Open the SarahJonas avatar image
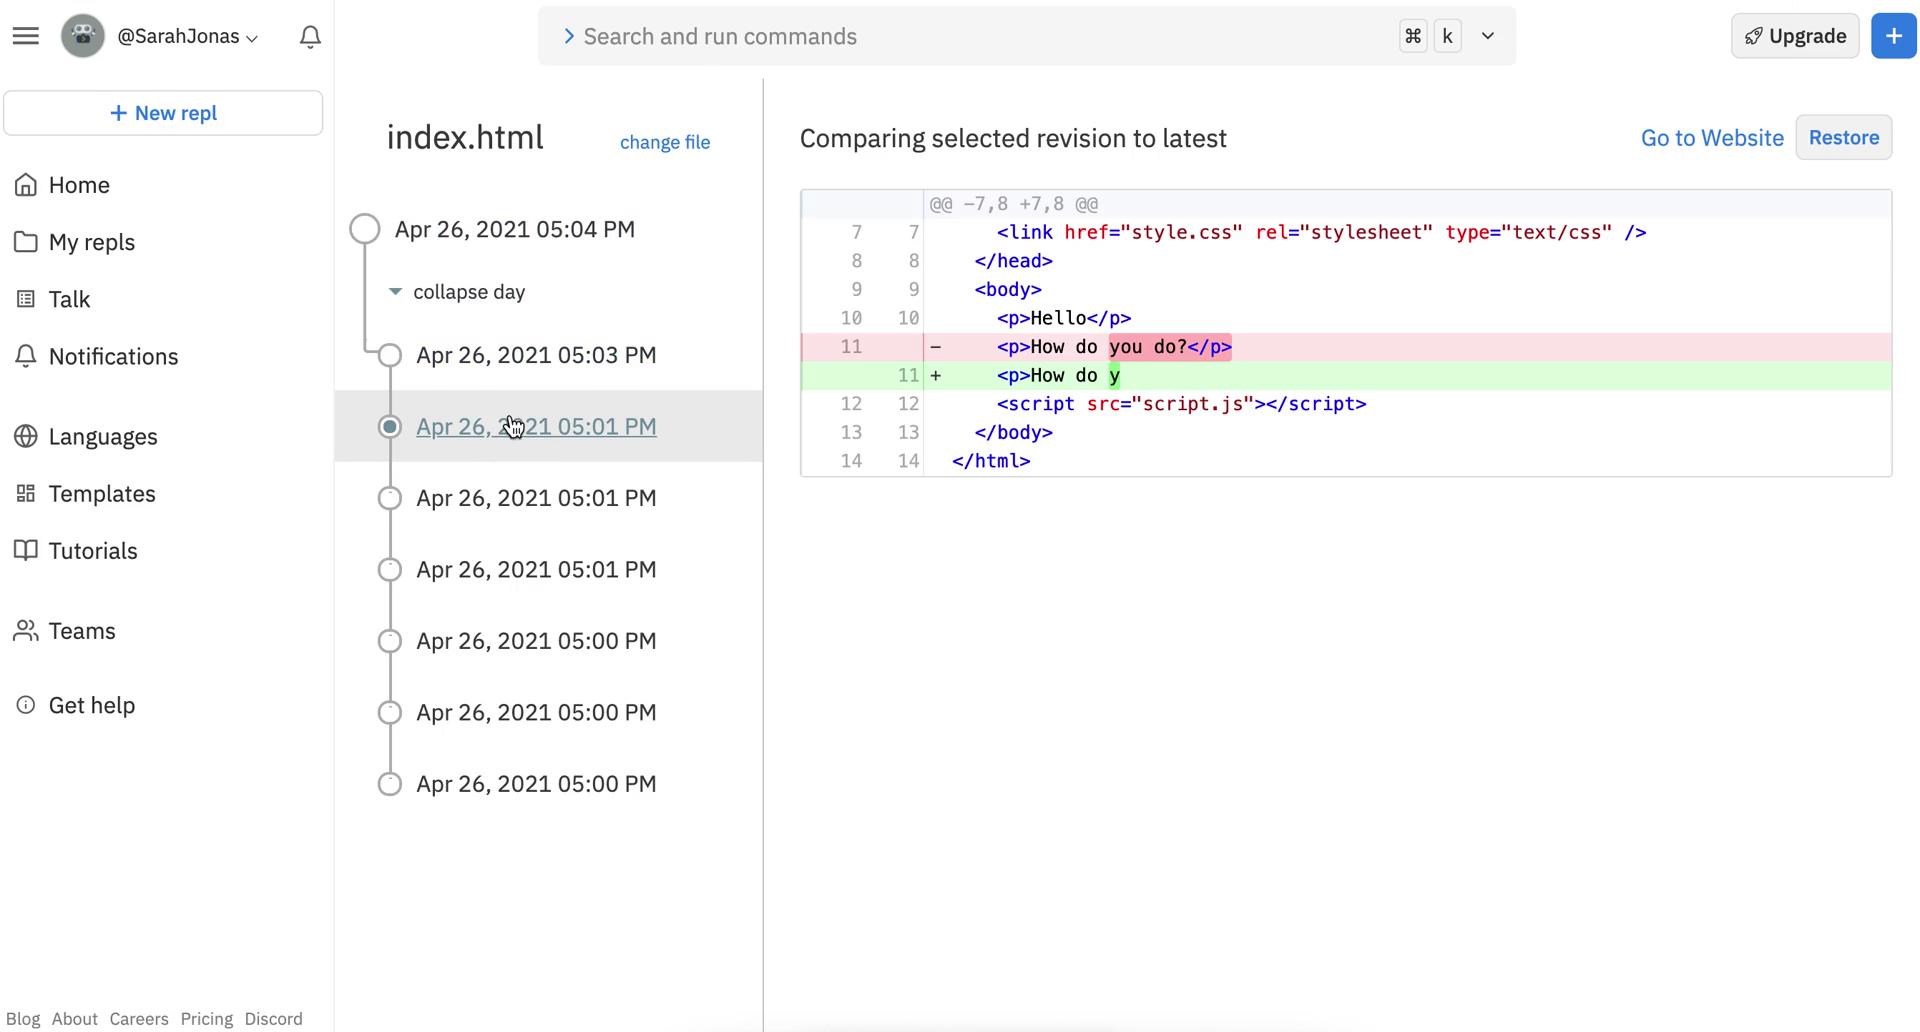Screen dimensions: 1920x1032 click(83, 36)
